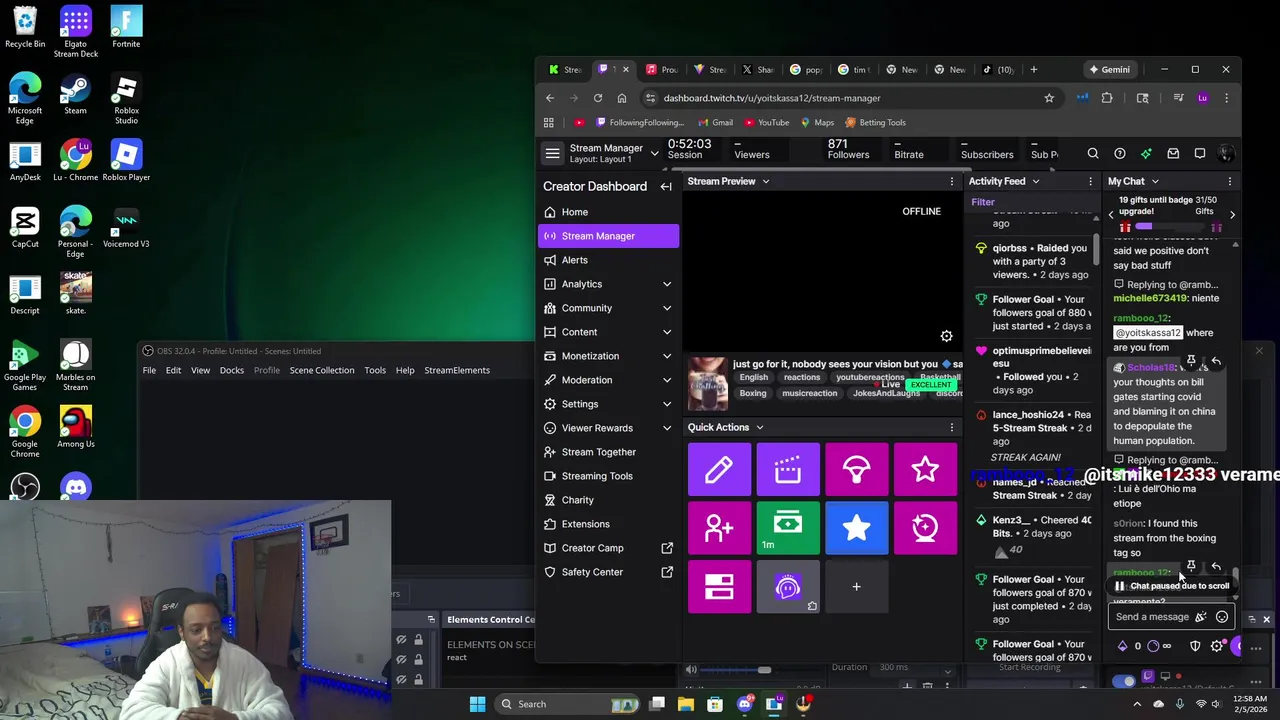
Task: Click the Chrome address bar URL
Action: point(772,98)
